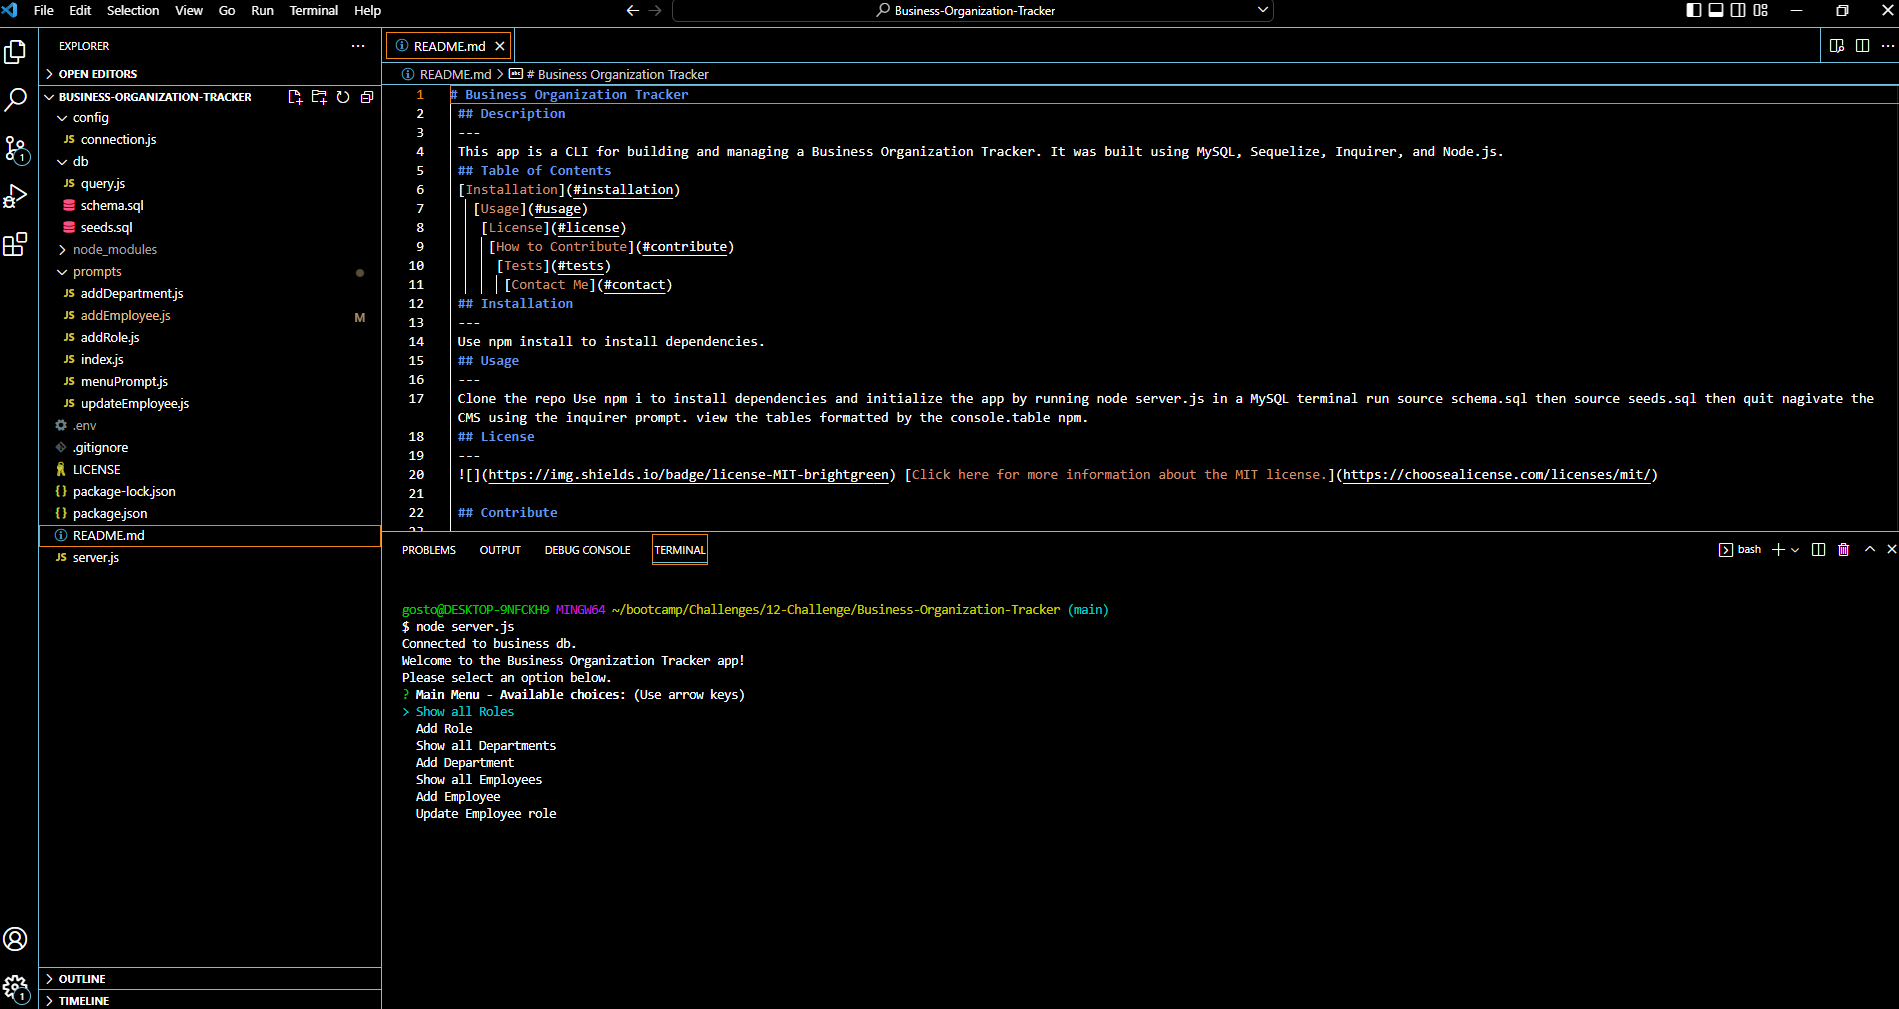The image size is (1899, 1009).
Task: Switch to the PROBLEMS tab
Action: [428, 550]
